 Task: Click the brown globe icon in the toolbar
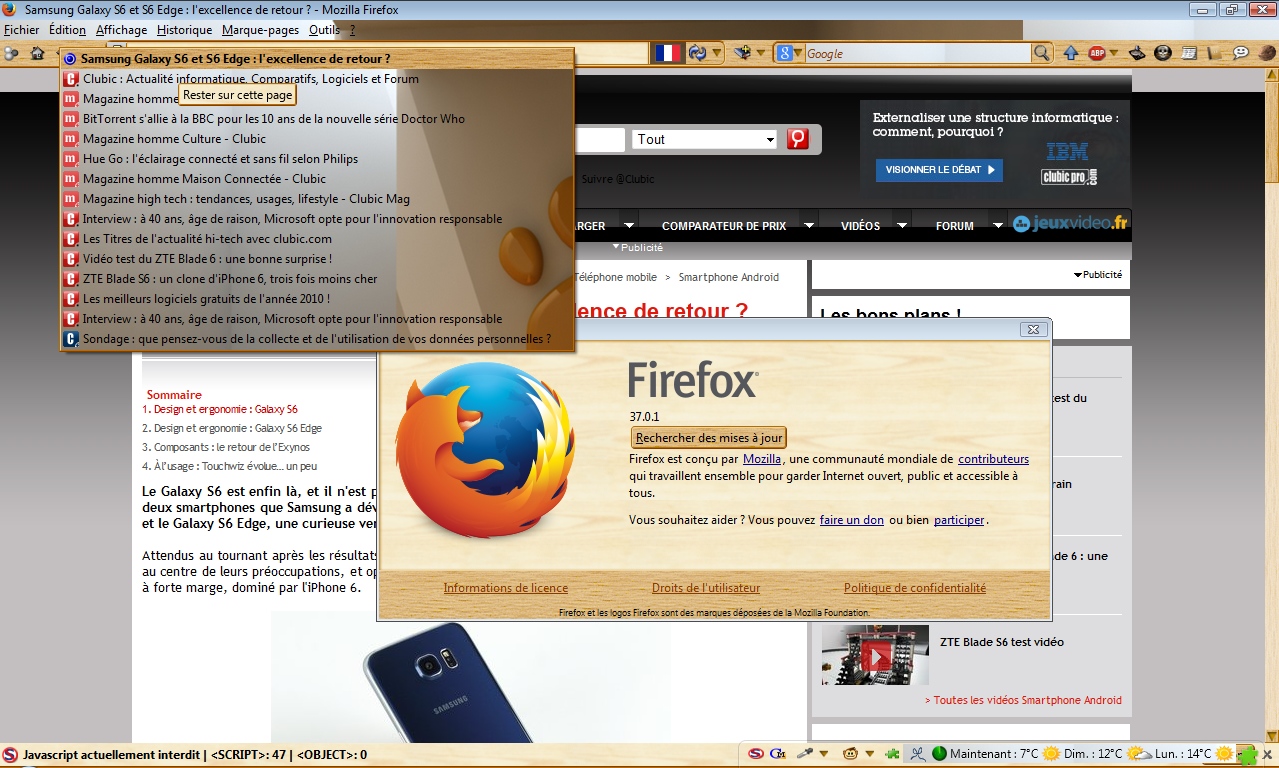(x=1266, y=53)
